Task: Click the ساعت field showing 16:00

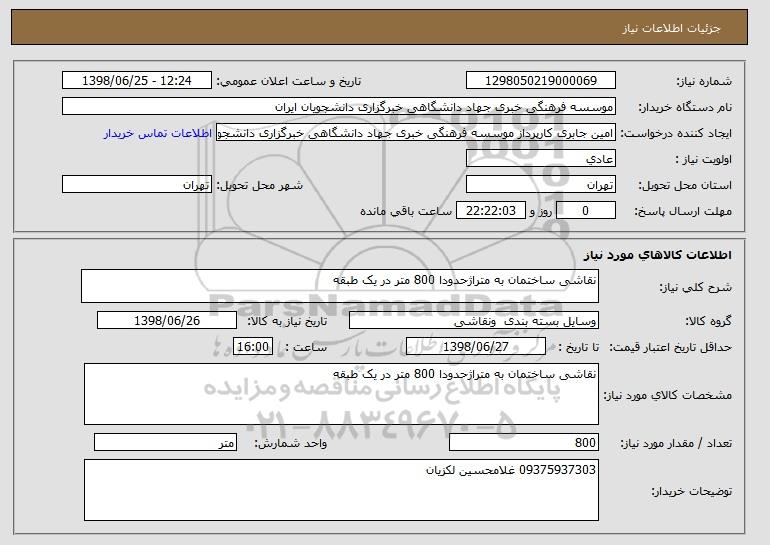Action: click(253, 347)
